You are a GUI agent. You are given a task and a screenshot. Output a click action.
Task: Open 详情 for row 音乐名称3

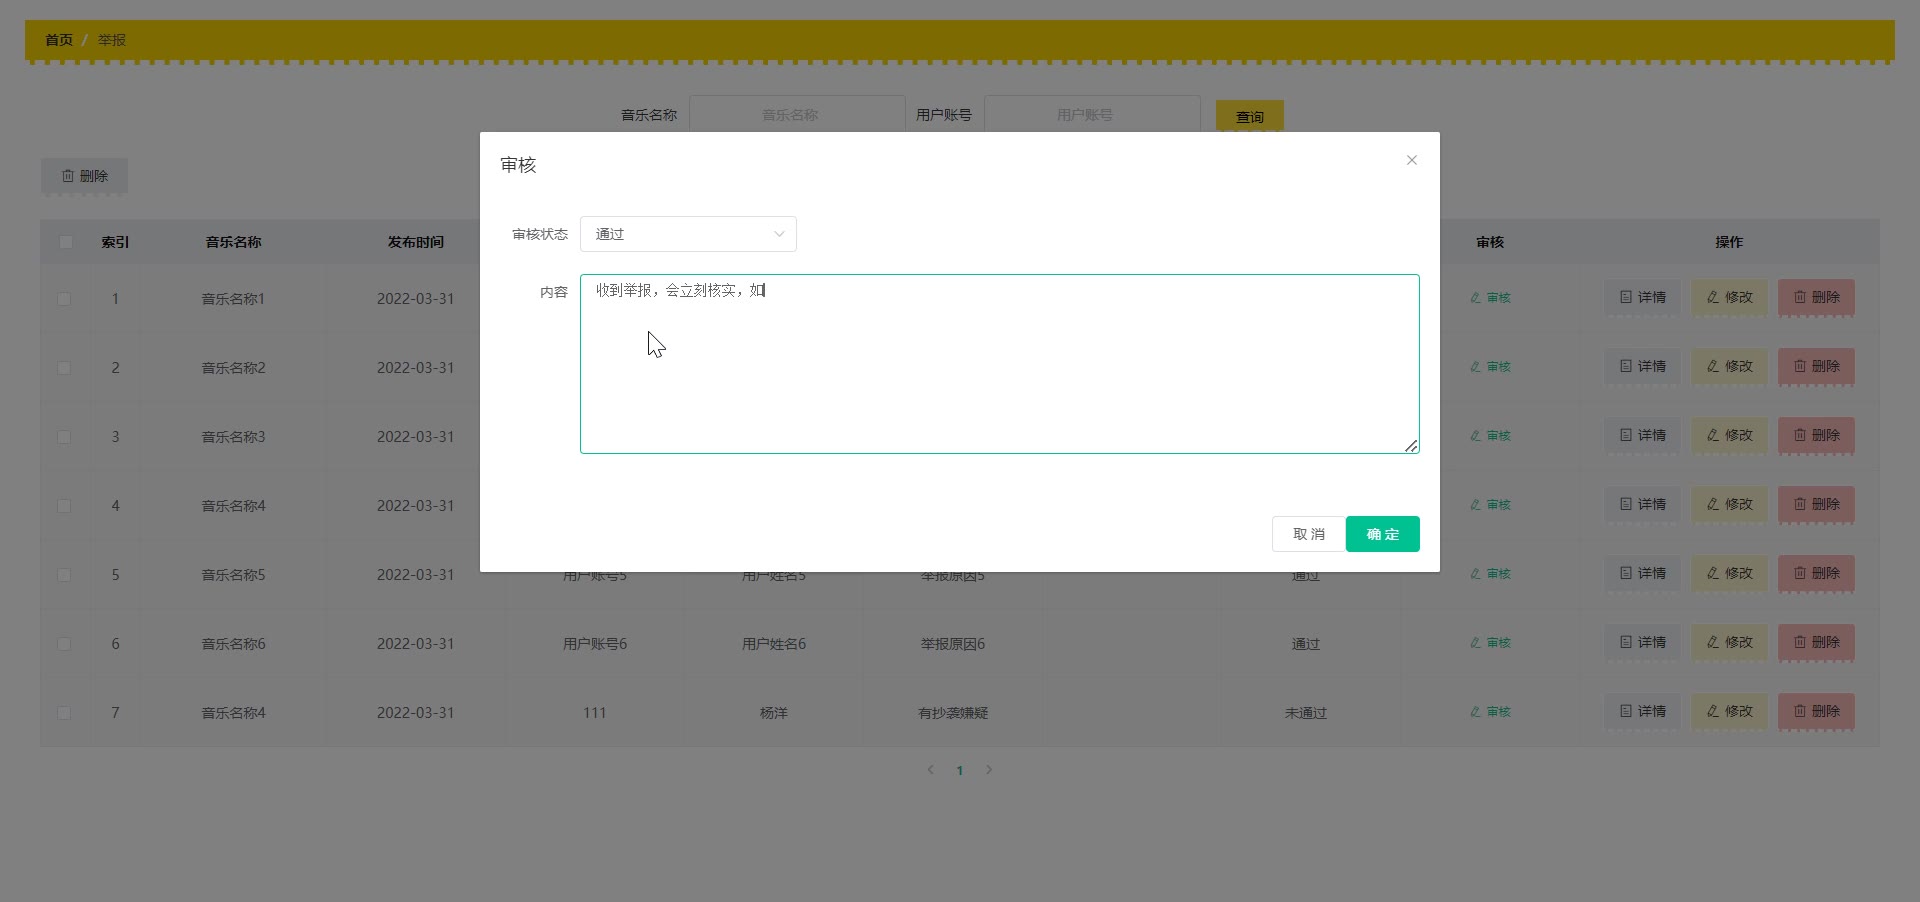tap(1642, 435)
